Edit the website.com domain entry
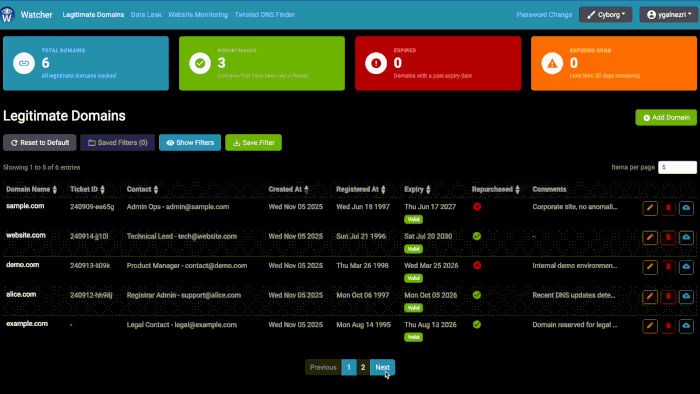The height and width of the screenshot is (394, 700). [650, 237]
